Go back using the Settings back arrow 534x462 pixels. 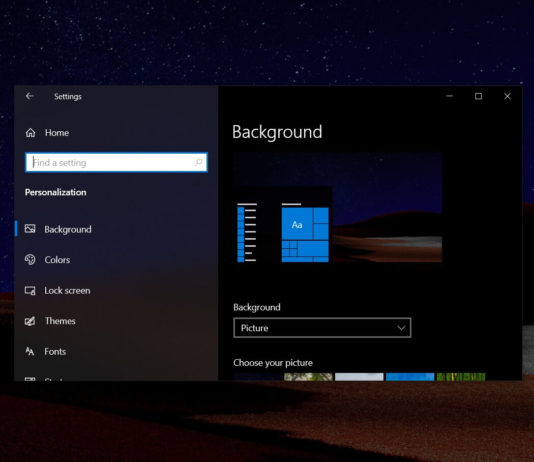30,96
